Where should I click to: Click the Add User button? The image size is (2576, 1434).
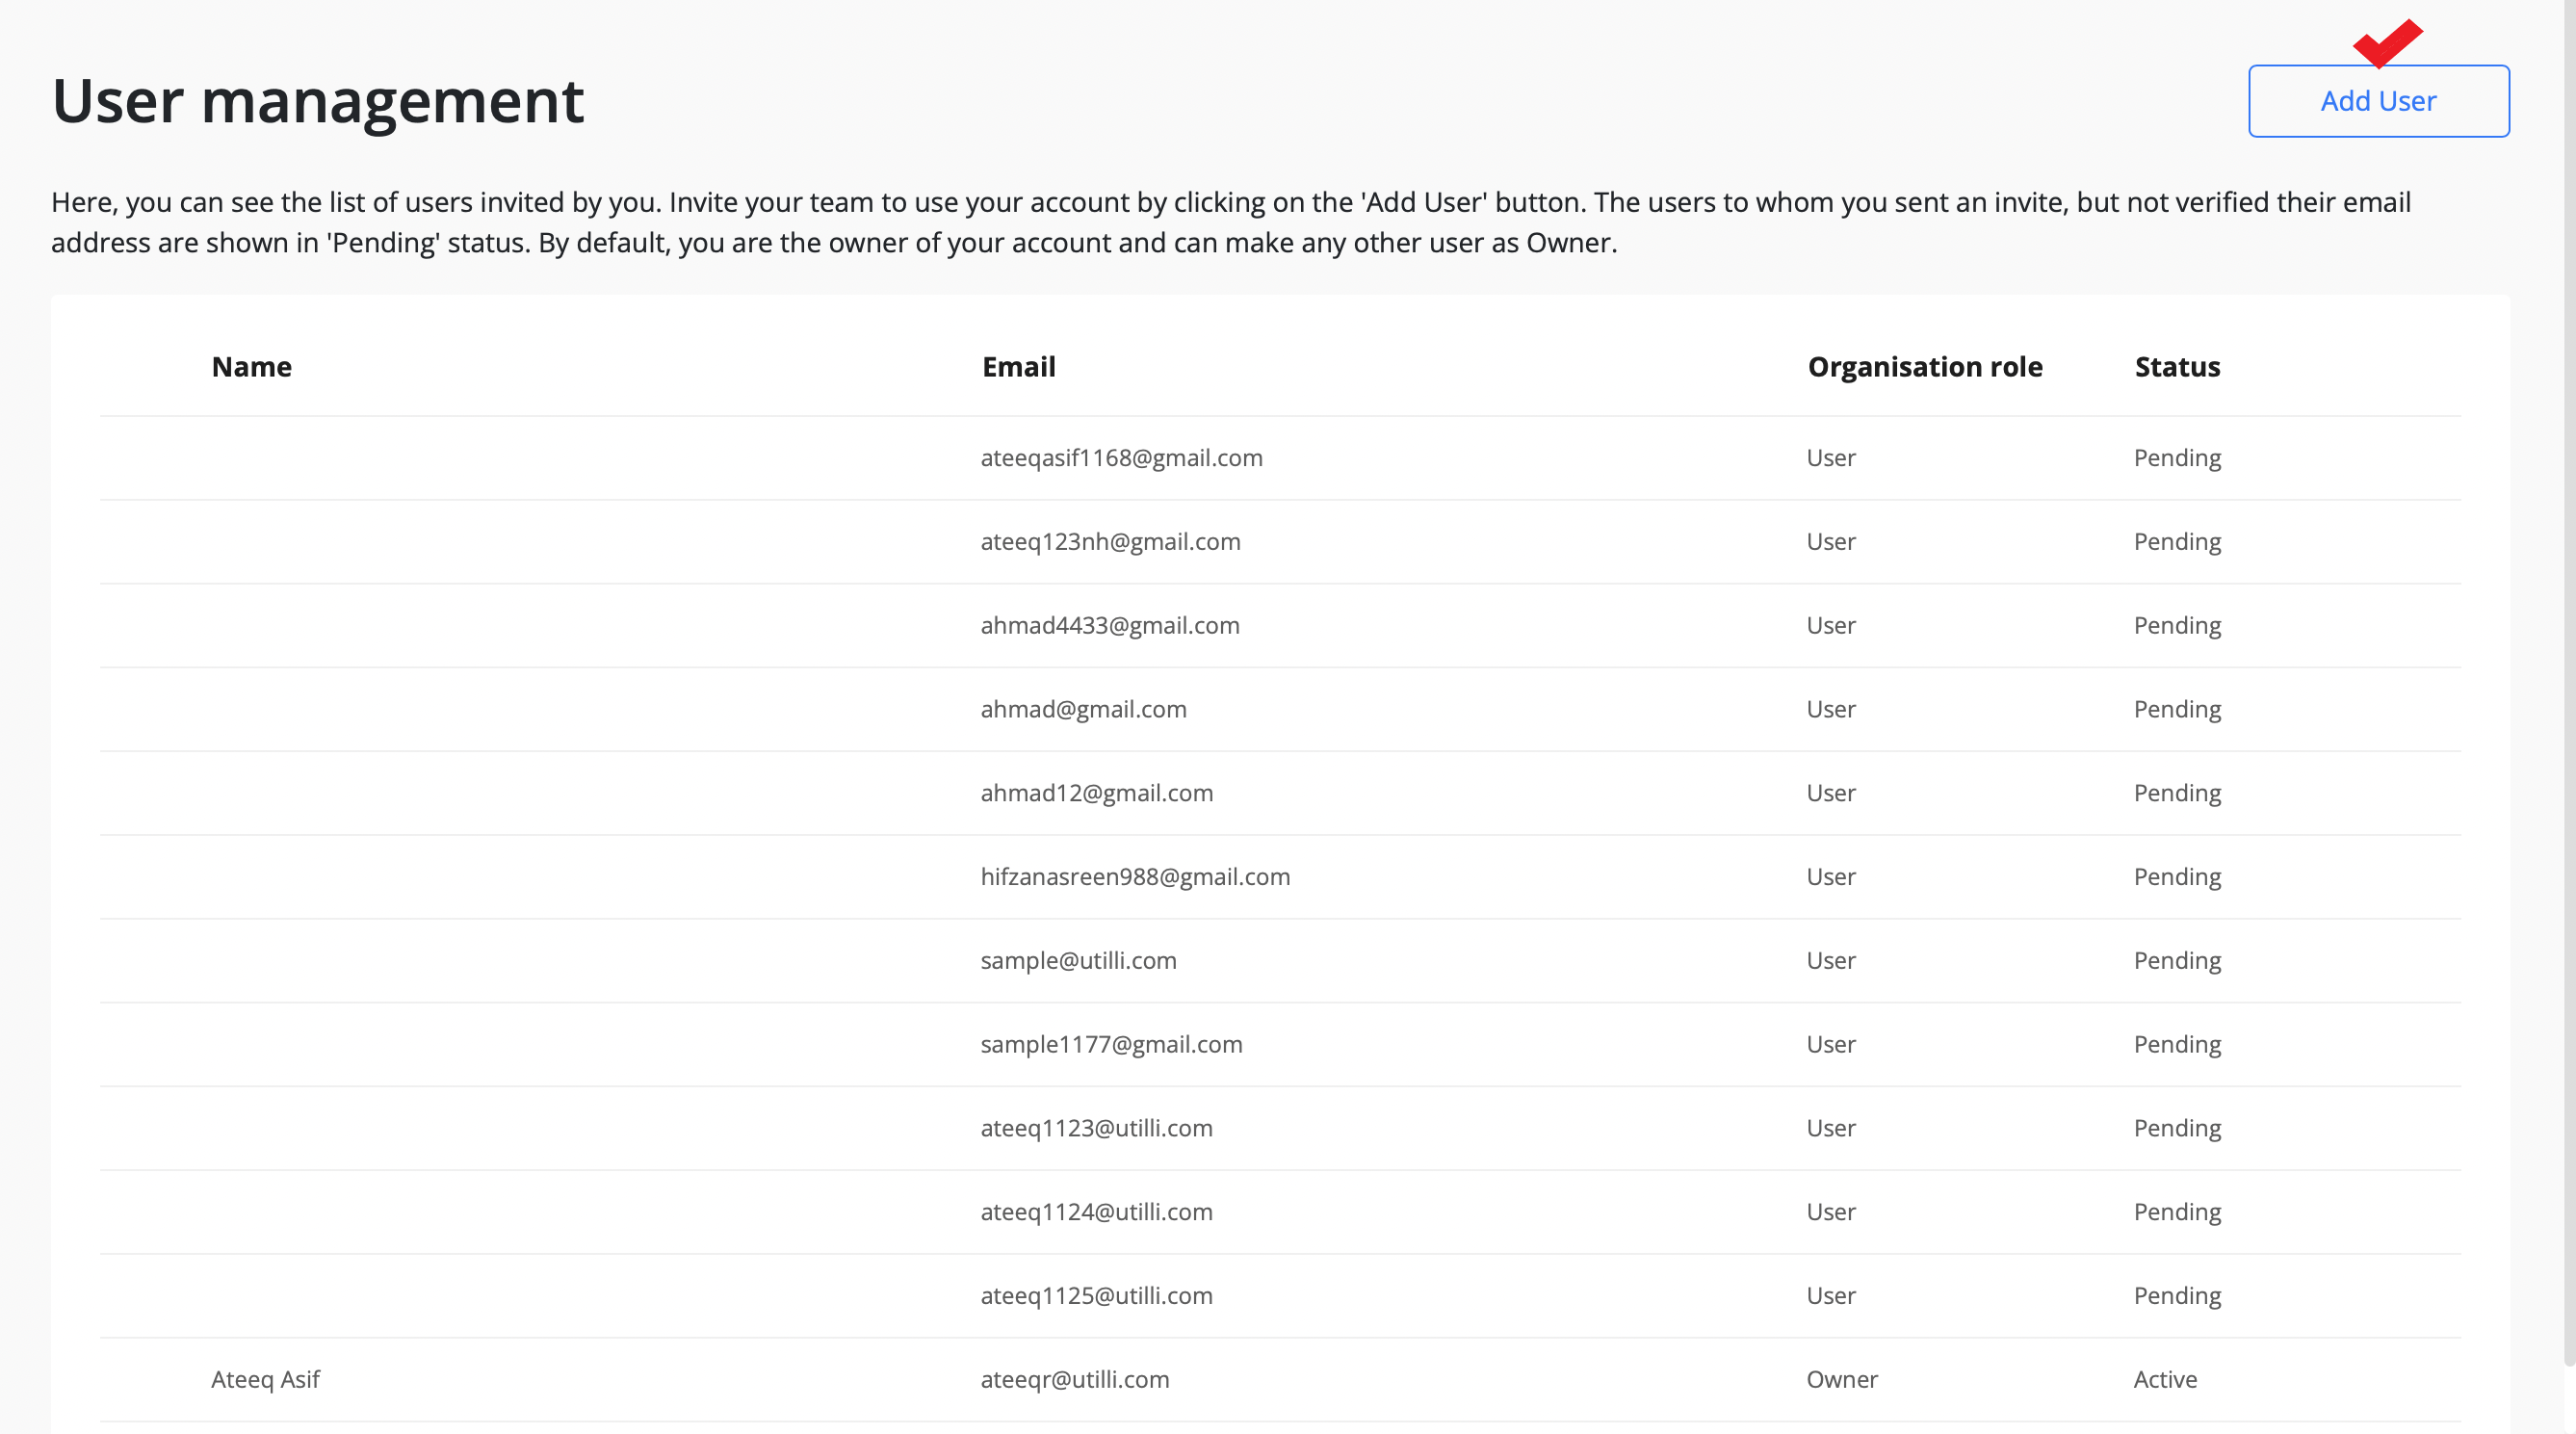point(2378,101)
